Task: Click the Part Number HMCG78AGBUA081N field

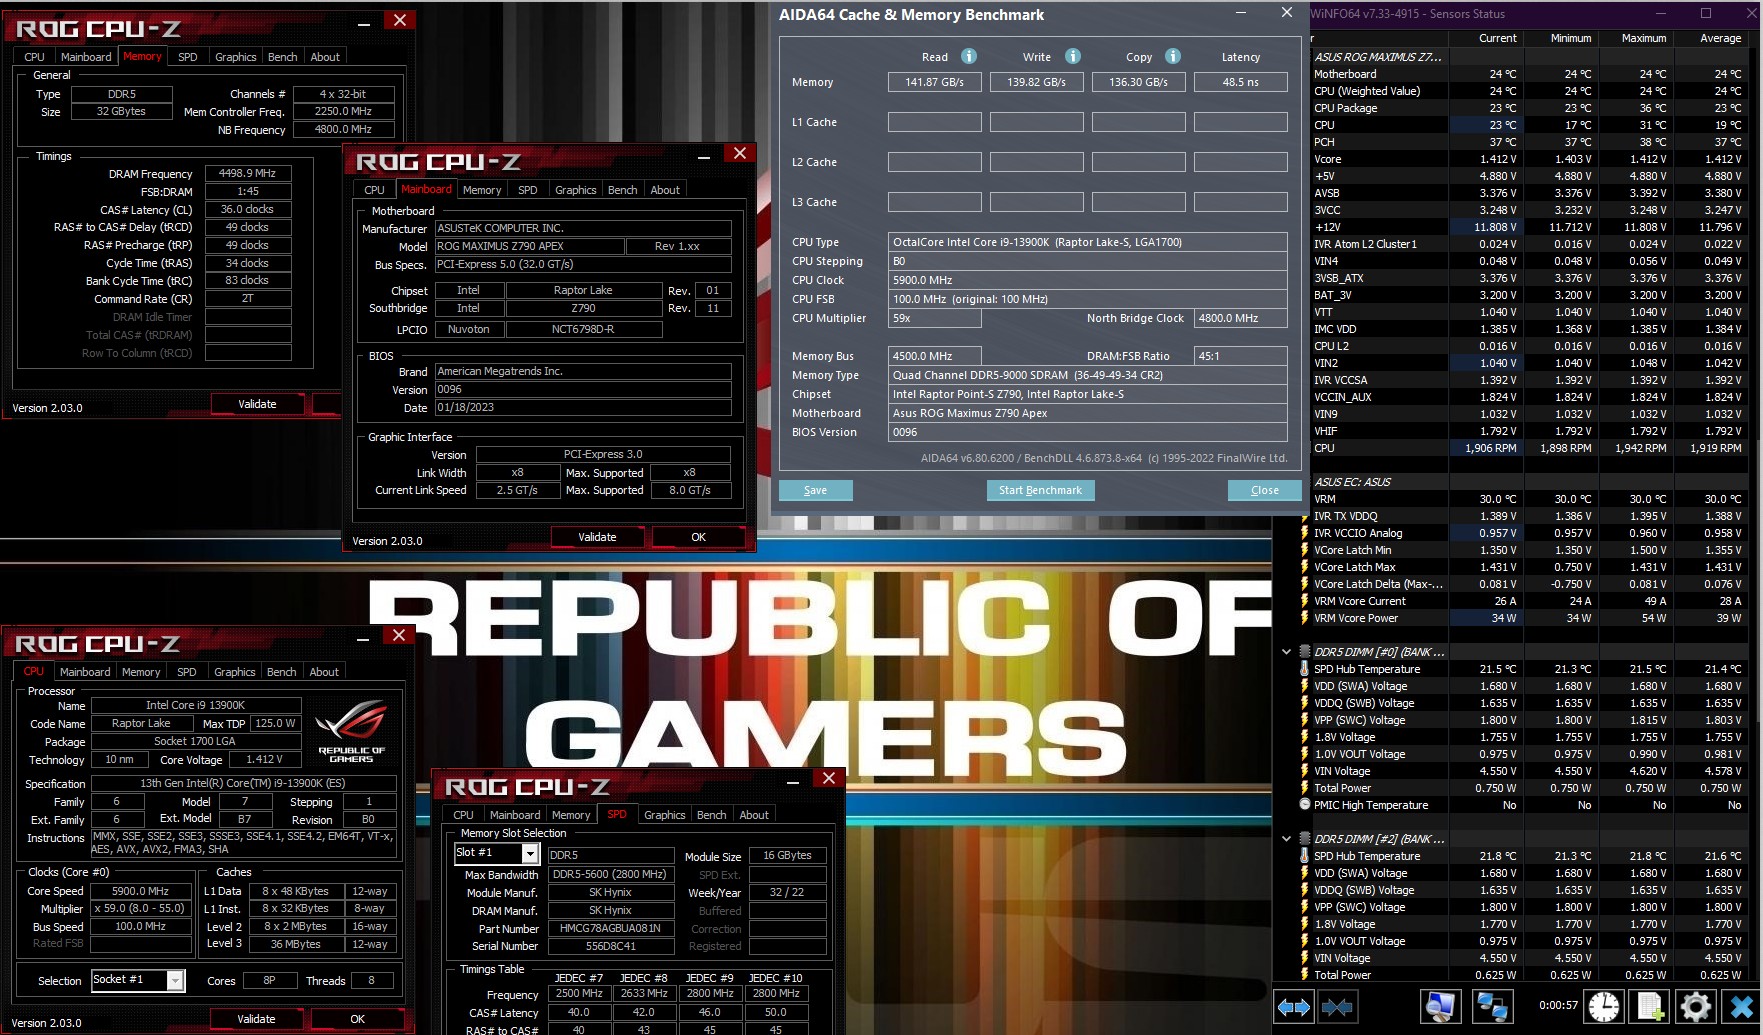Action: pyautogui.click(x=610, y=929)
